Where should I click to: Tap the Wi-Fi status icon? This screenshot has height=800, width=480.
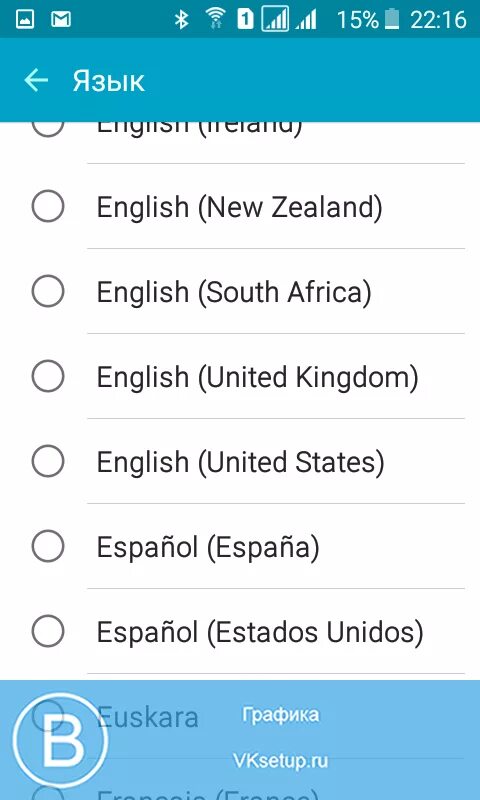pos(216,19)
